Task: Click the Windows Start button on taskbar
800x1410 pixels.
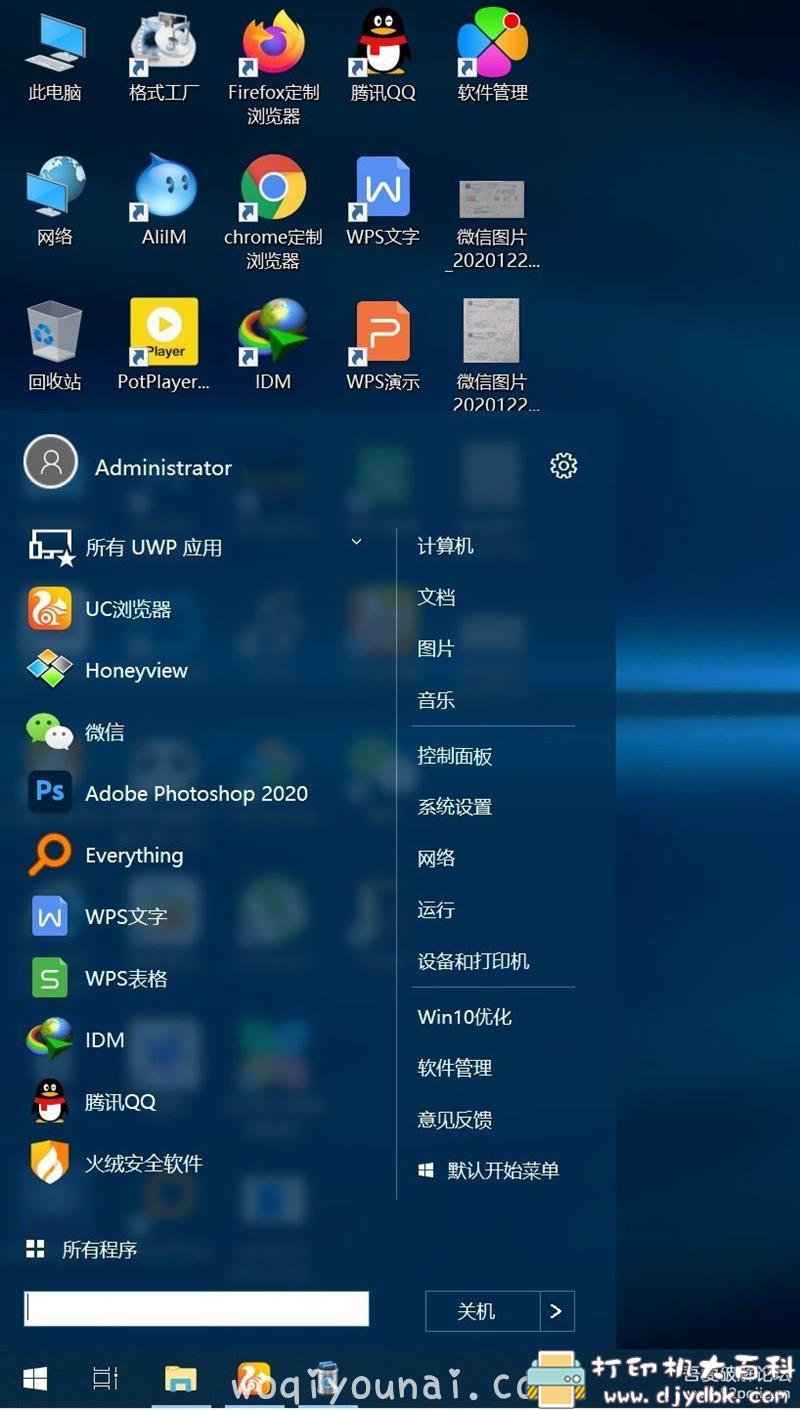Action: (35, 1380)
